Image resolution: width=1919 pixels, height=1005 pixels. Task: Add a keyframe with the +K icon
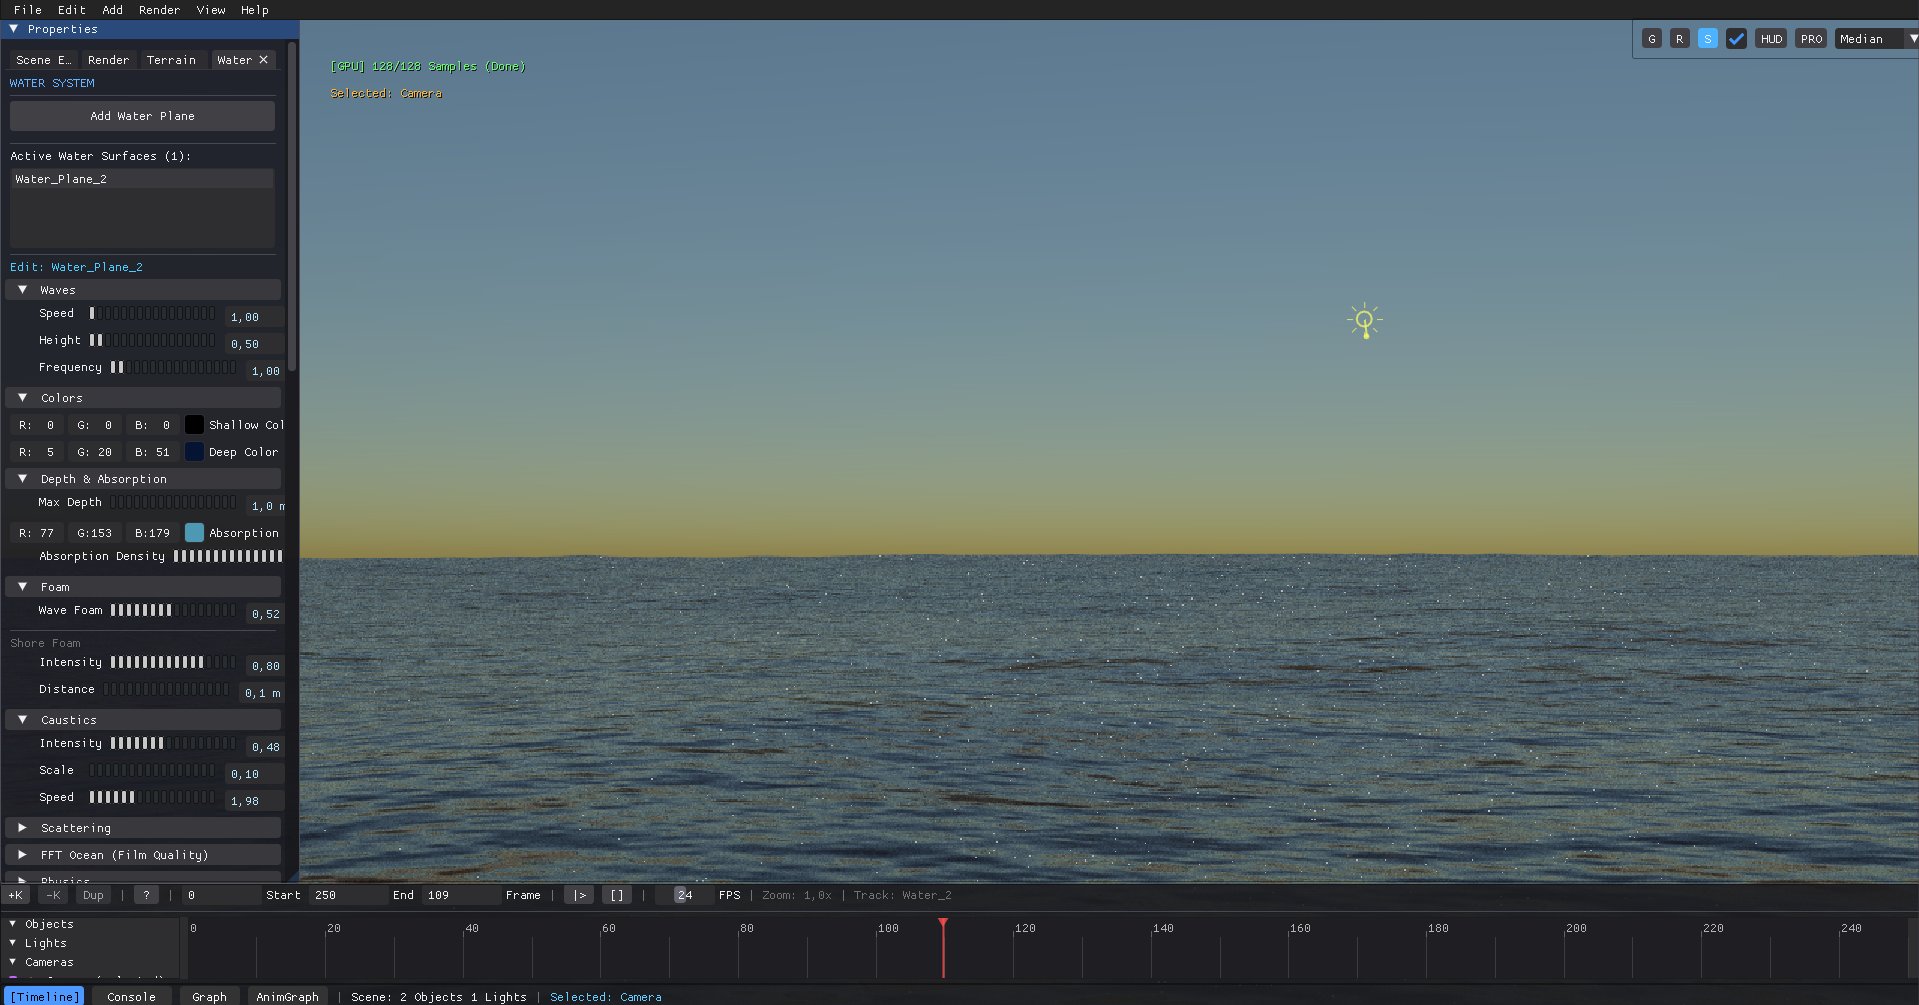16,895
